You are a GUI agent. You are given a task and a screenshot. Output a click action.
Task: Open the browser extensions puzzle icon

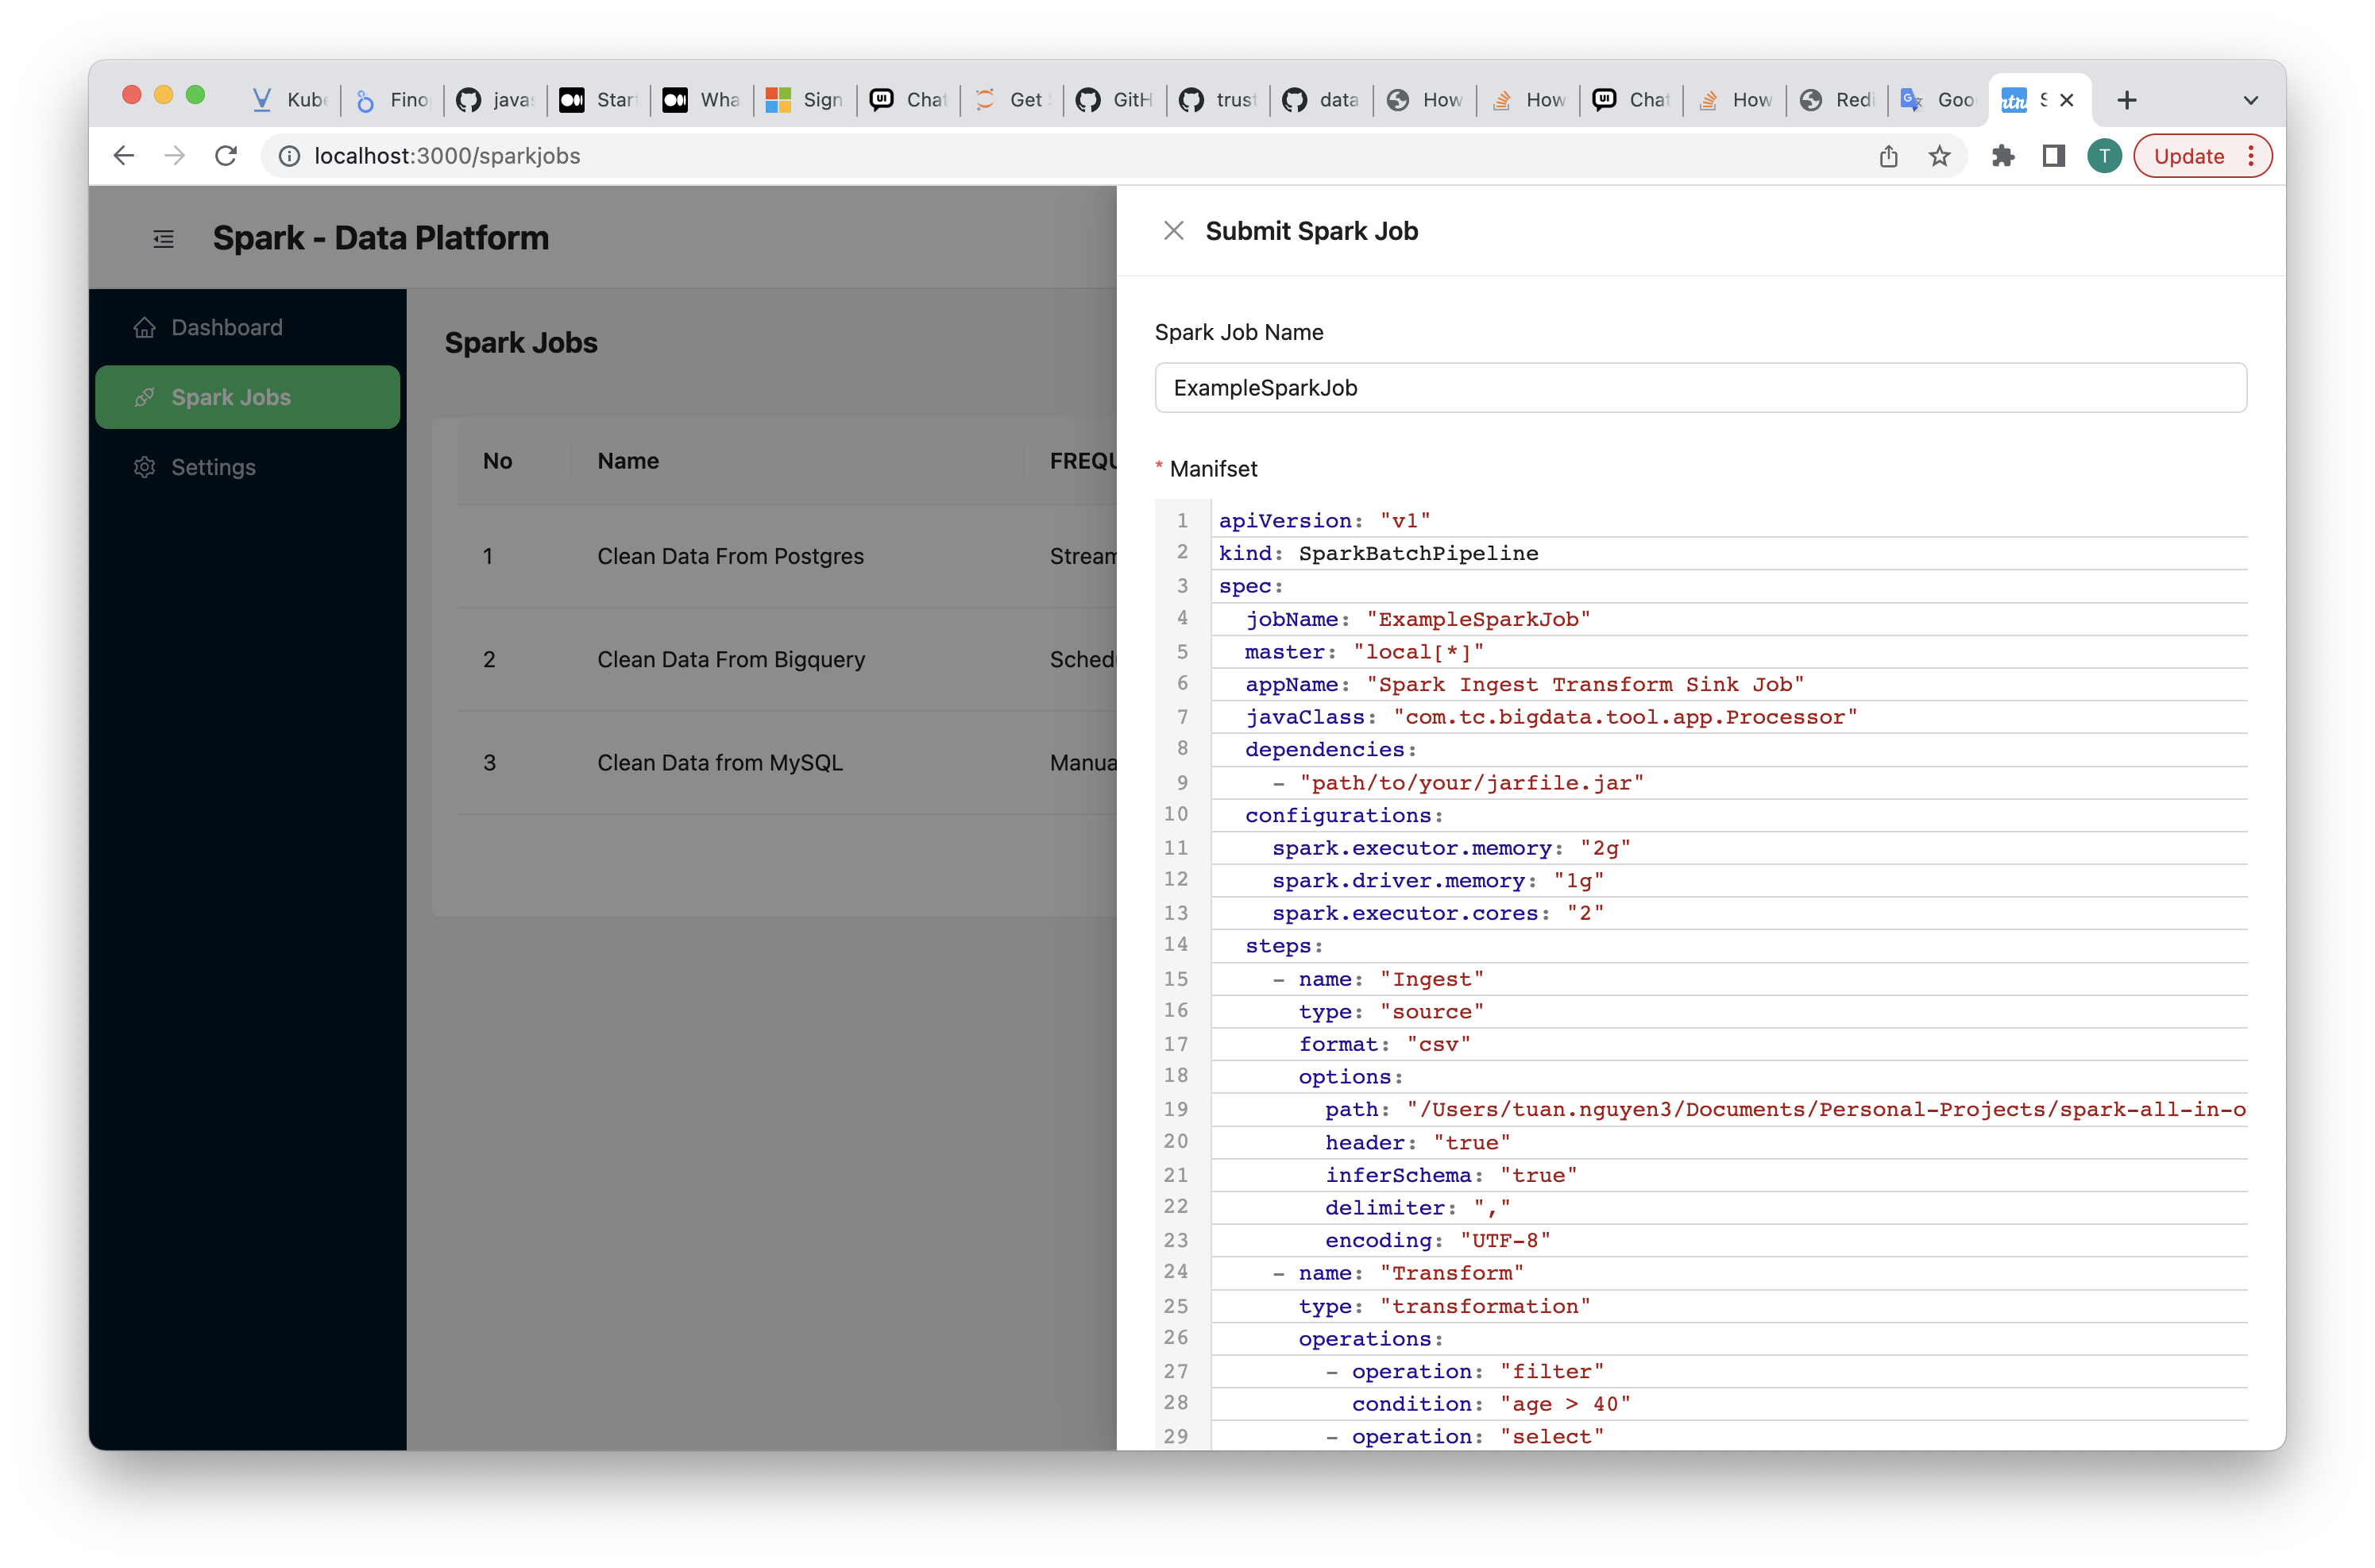(2002, 156)
